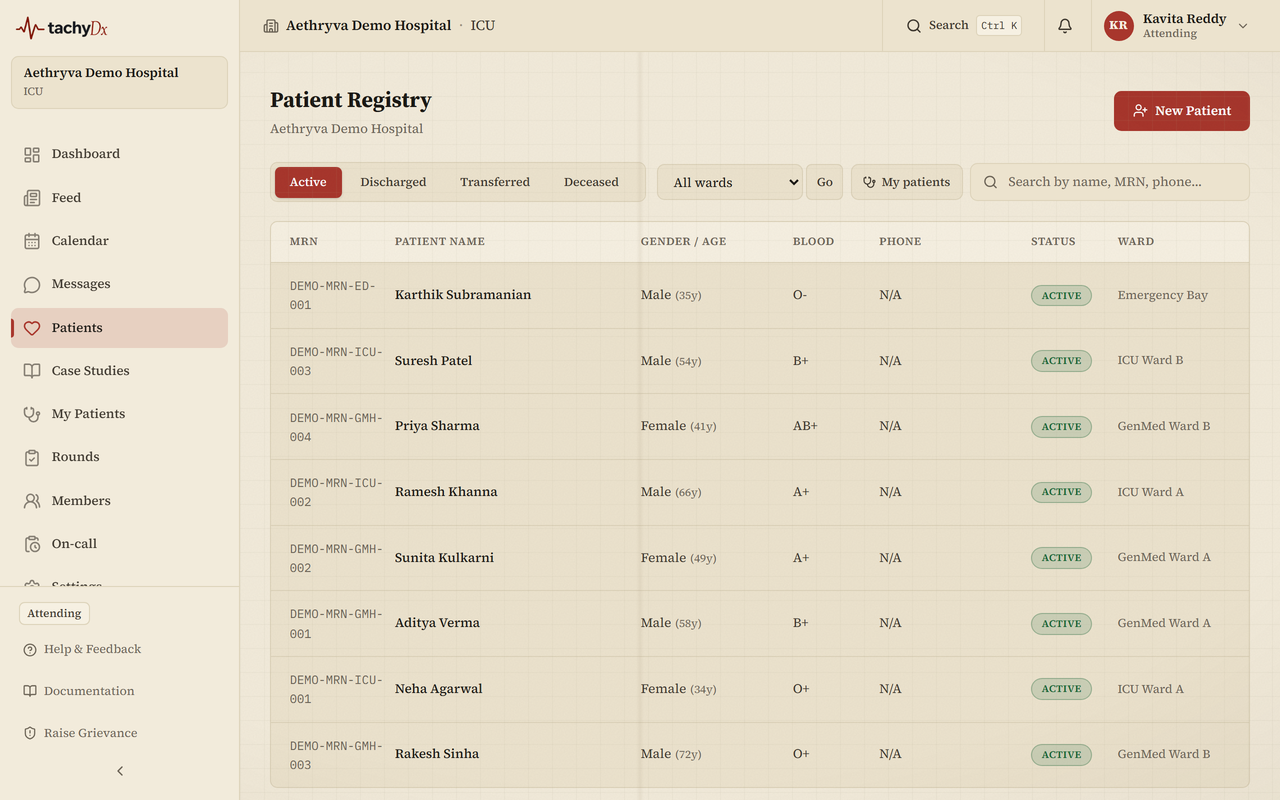Screen dimensions: 1280x800
Task: Click the Feed newspaper icon
Action: coord(32,198)
